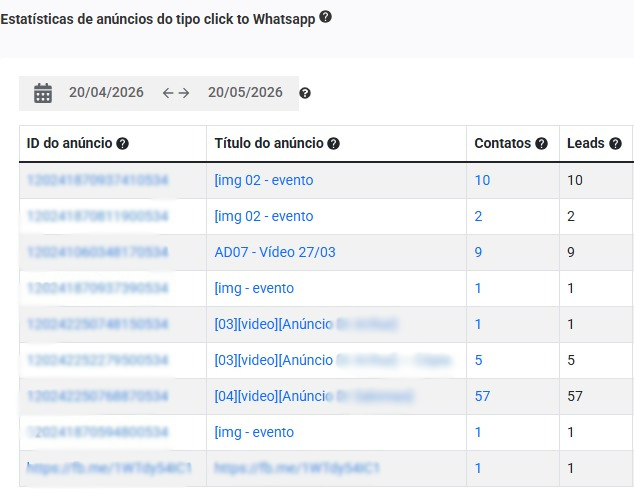Viewport: 634px width, 504px height.
Task: Open the first [img 02 - evento ad title
Action: pyautogui.click(x=264, y=180)
